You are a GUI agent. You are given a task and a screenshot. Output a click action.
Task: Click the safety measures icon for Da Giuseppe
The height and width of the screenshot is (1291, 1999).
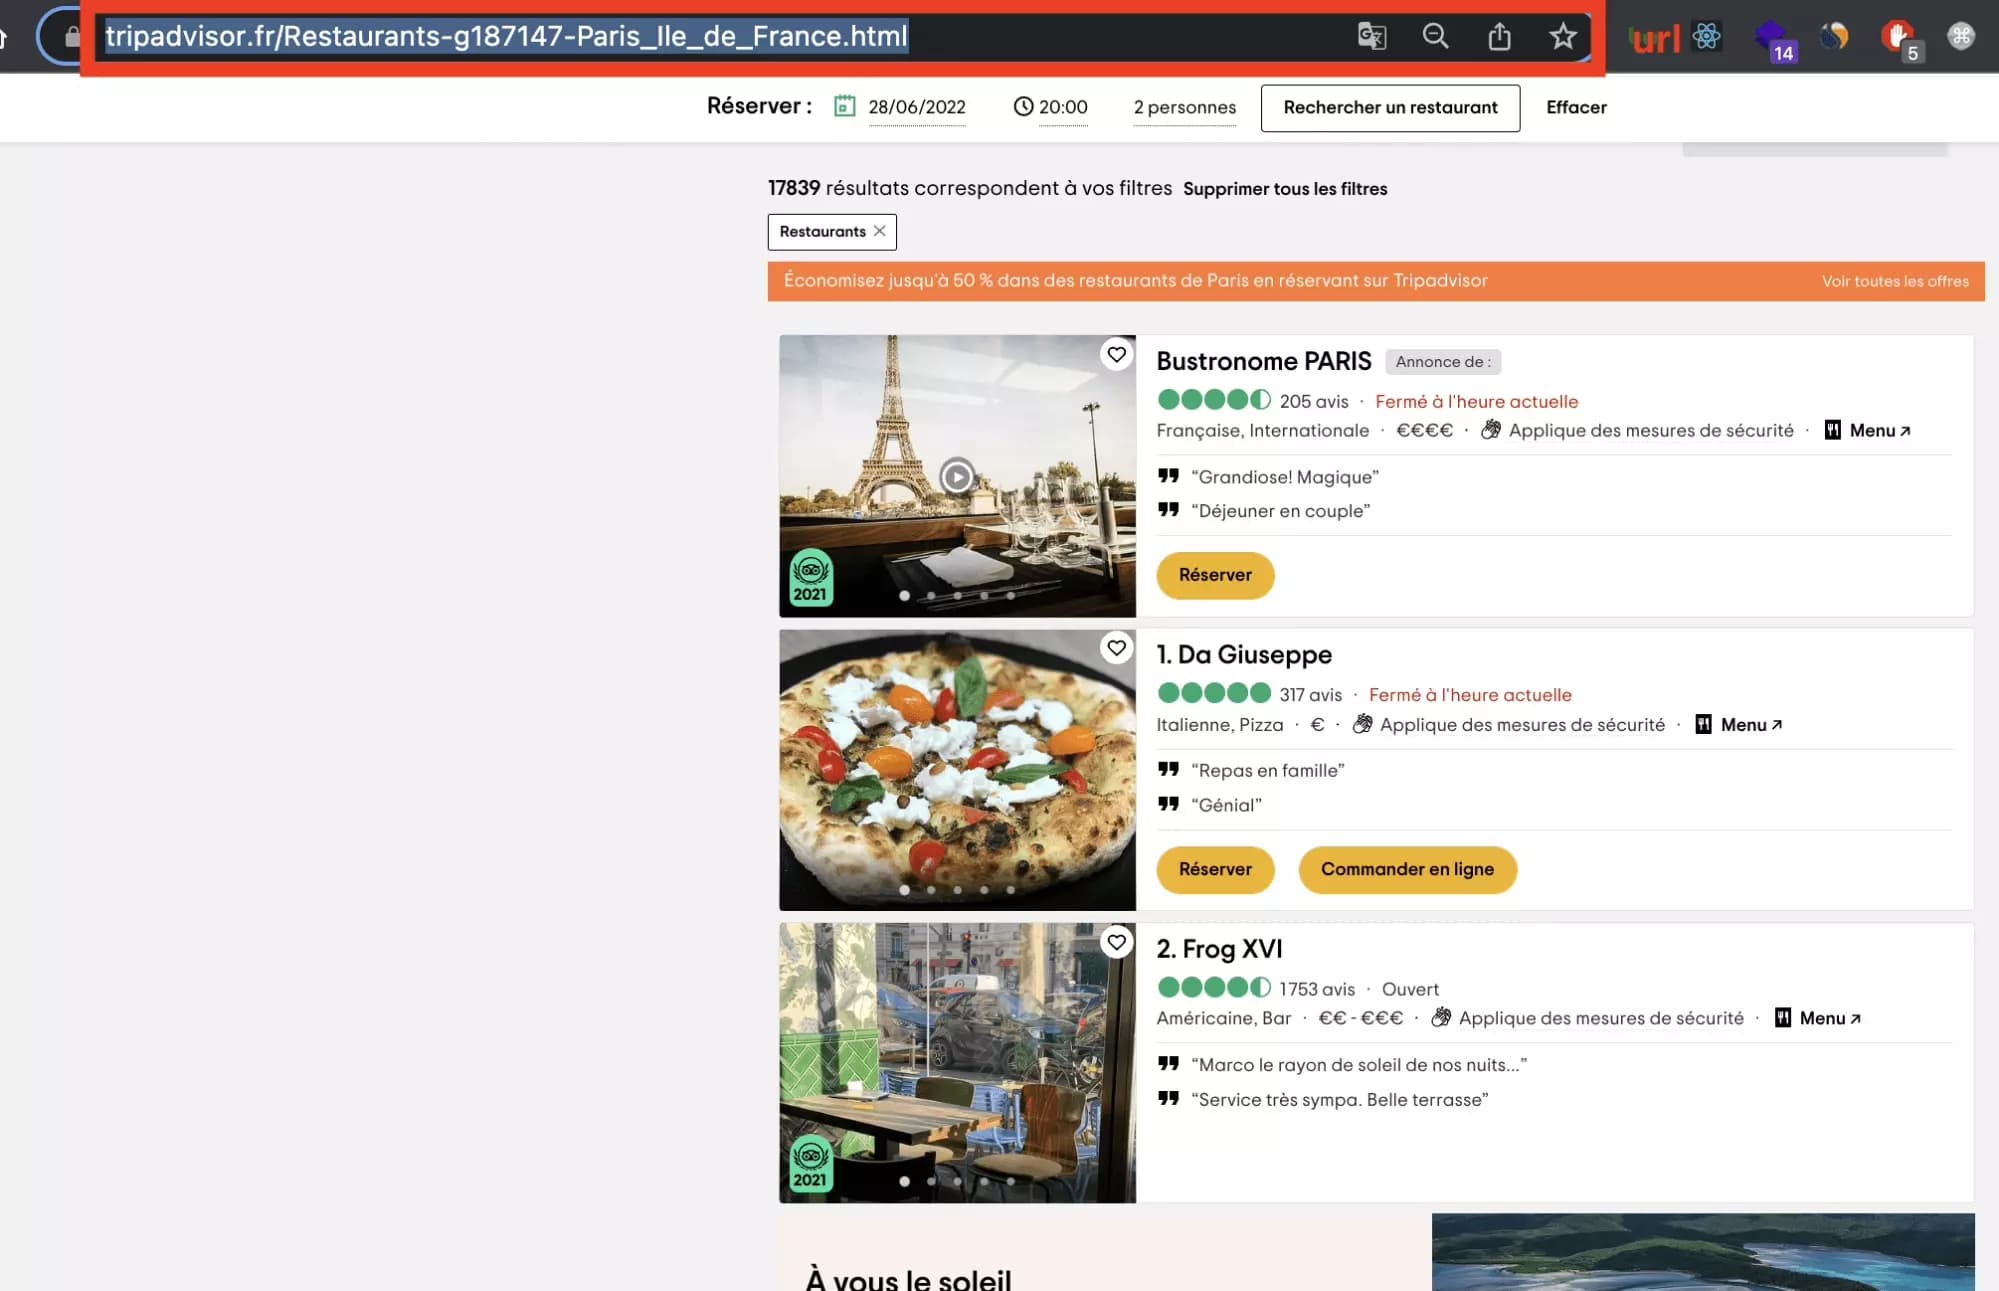pyautogui.click(x=1363, y=724)
